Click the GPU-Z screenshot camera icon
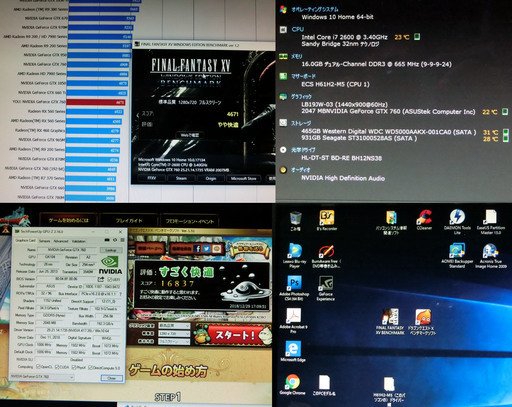The width and height of the screenshot is (512, 407). tap(107, 240)
